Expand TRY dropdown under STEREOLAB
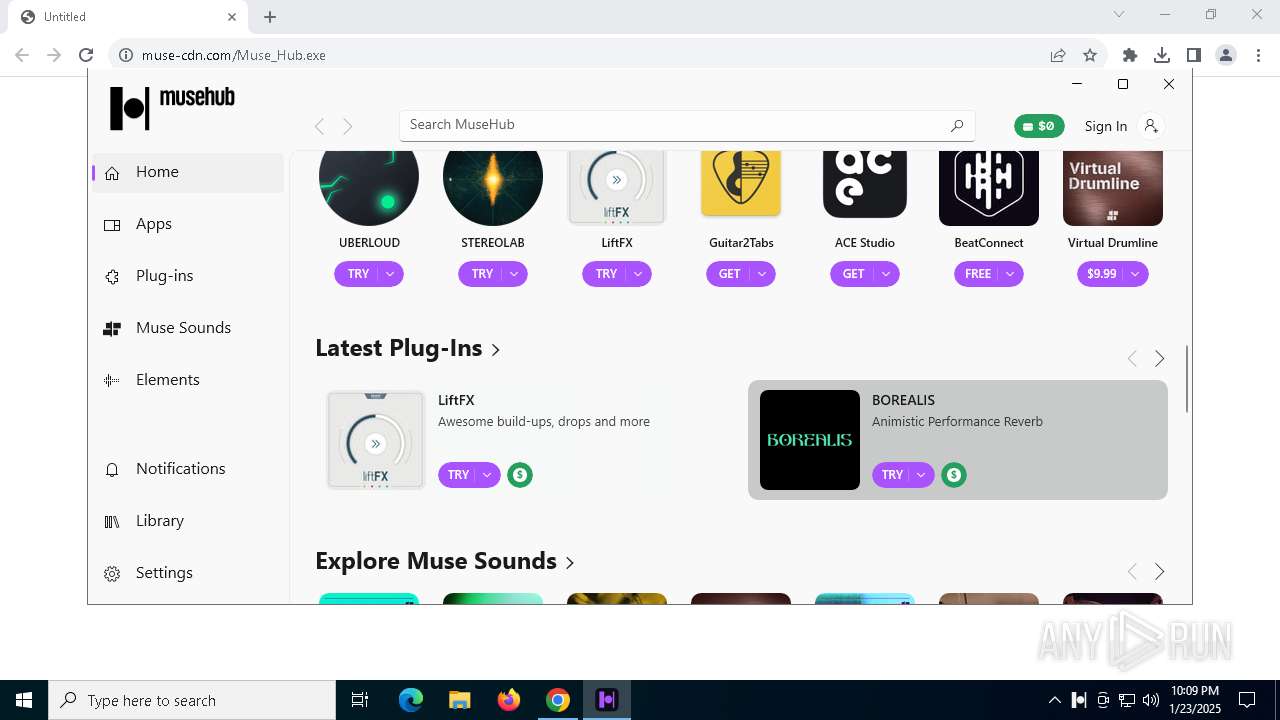This screenshot has height=720, width=1280. (515, 274)
